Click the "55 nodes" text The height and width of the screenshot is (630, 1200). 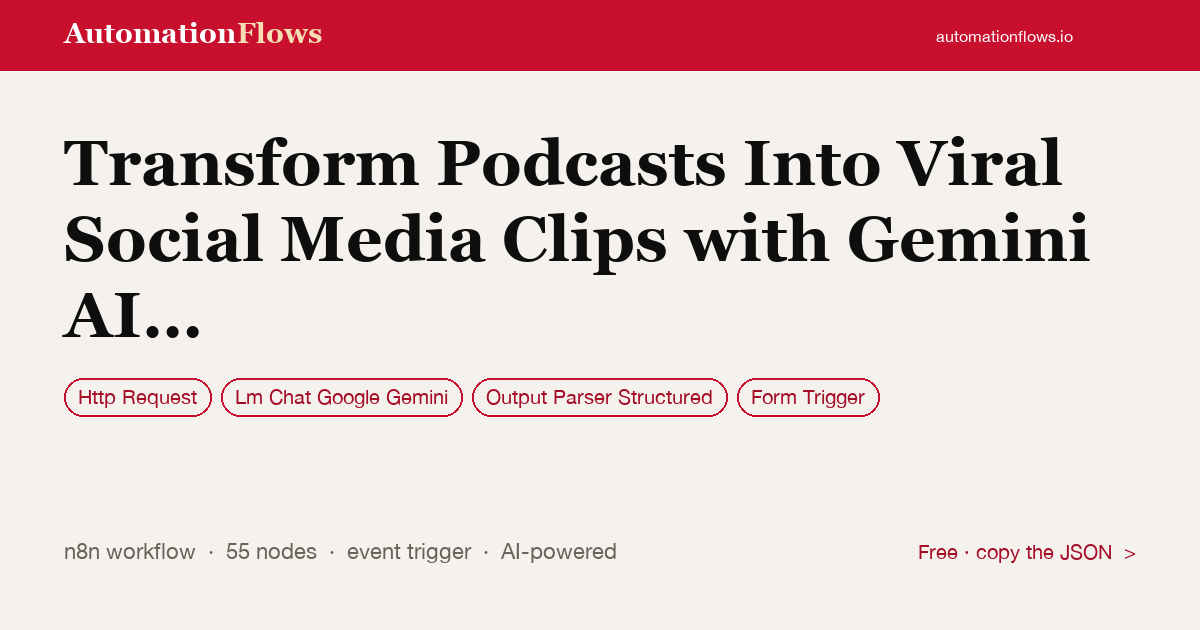(271, 551)
